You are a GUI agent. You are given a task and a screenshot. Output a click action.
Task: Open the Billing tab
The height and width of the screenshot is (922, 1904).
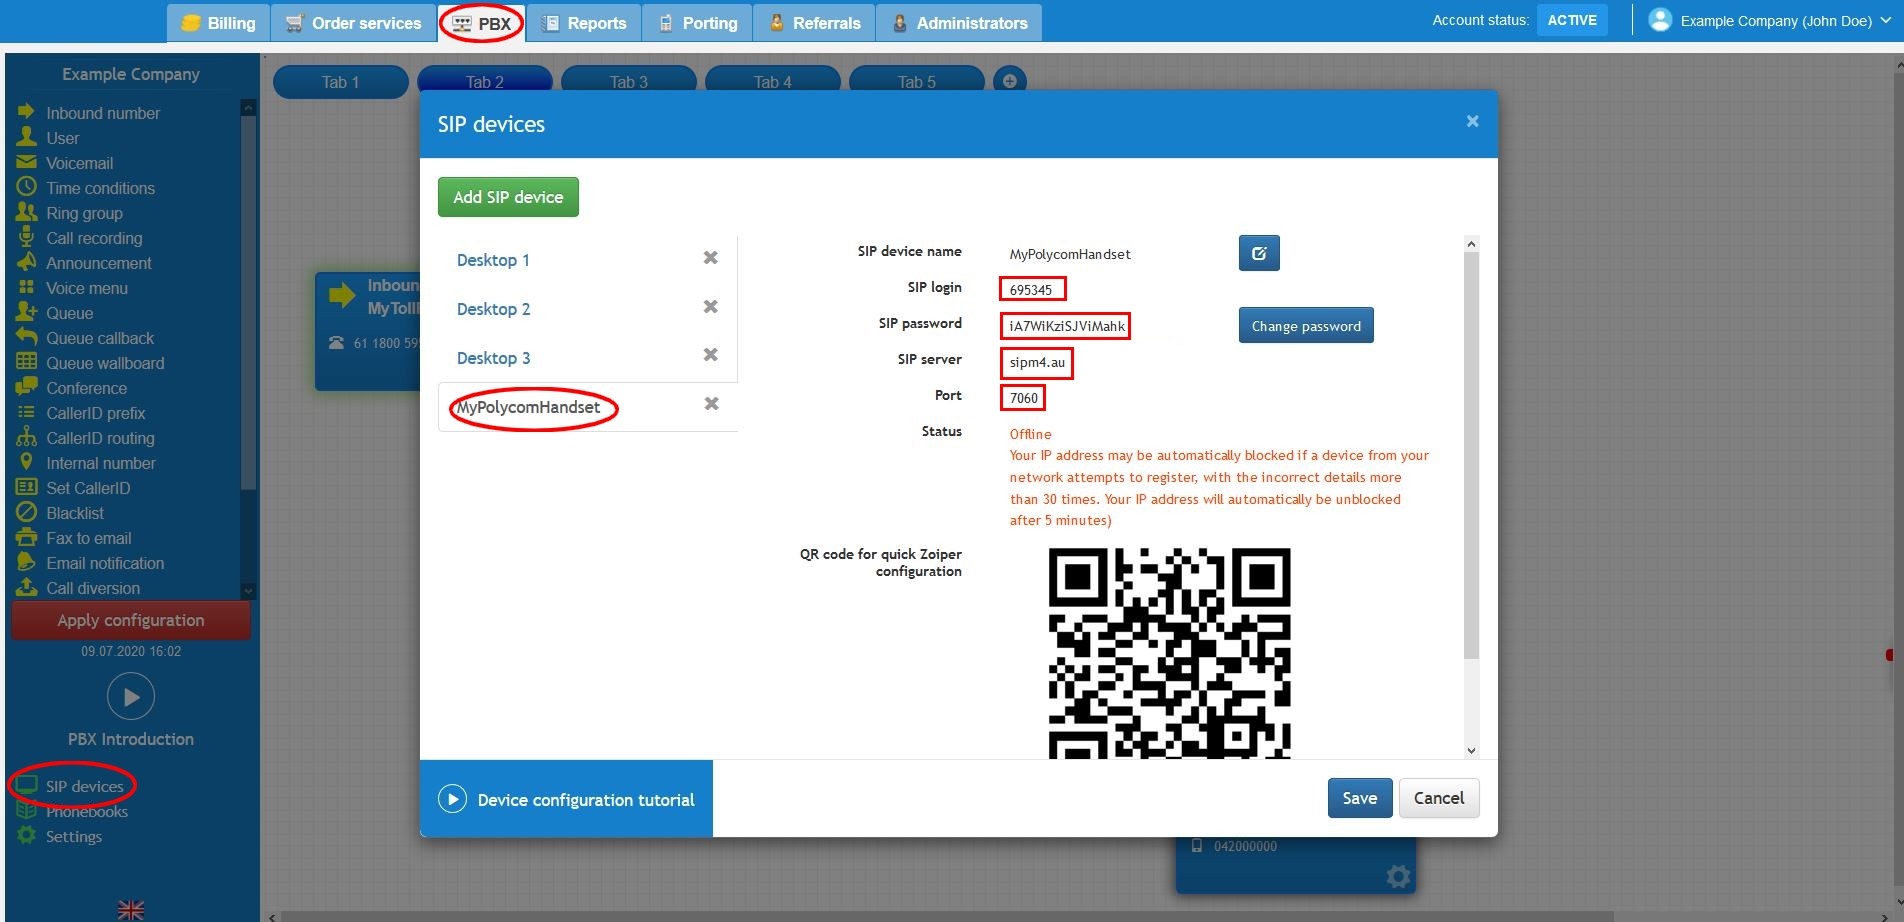point(218,23)
